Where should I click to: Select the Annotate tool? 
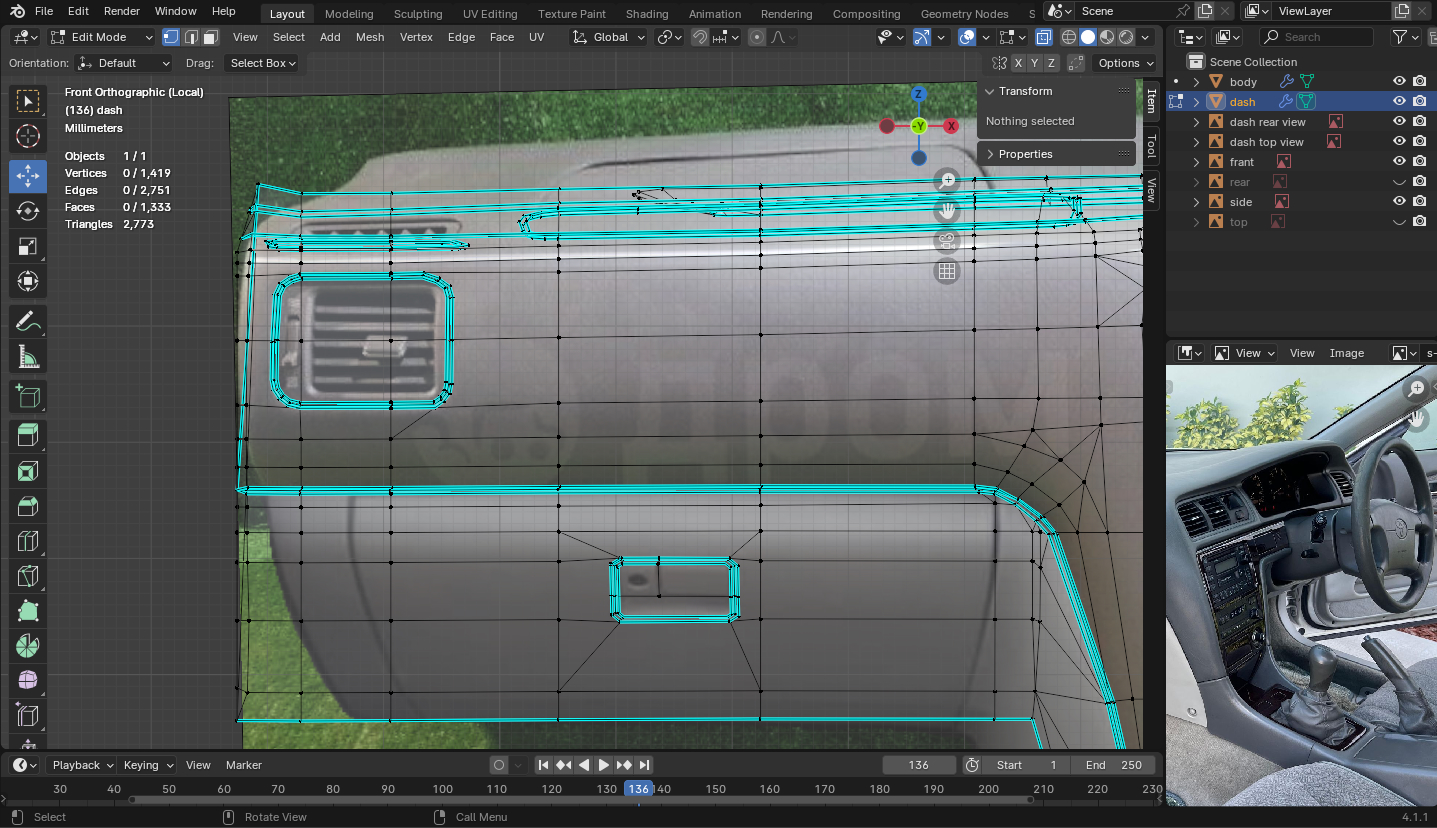coord(28,322)
